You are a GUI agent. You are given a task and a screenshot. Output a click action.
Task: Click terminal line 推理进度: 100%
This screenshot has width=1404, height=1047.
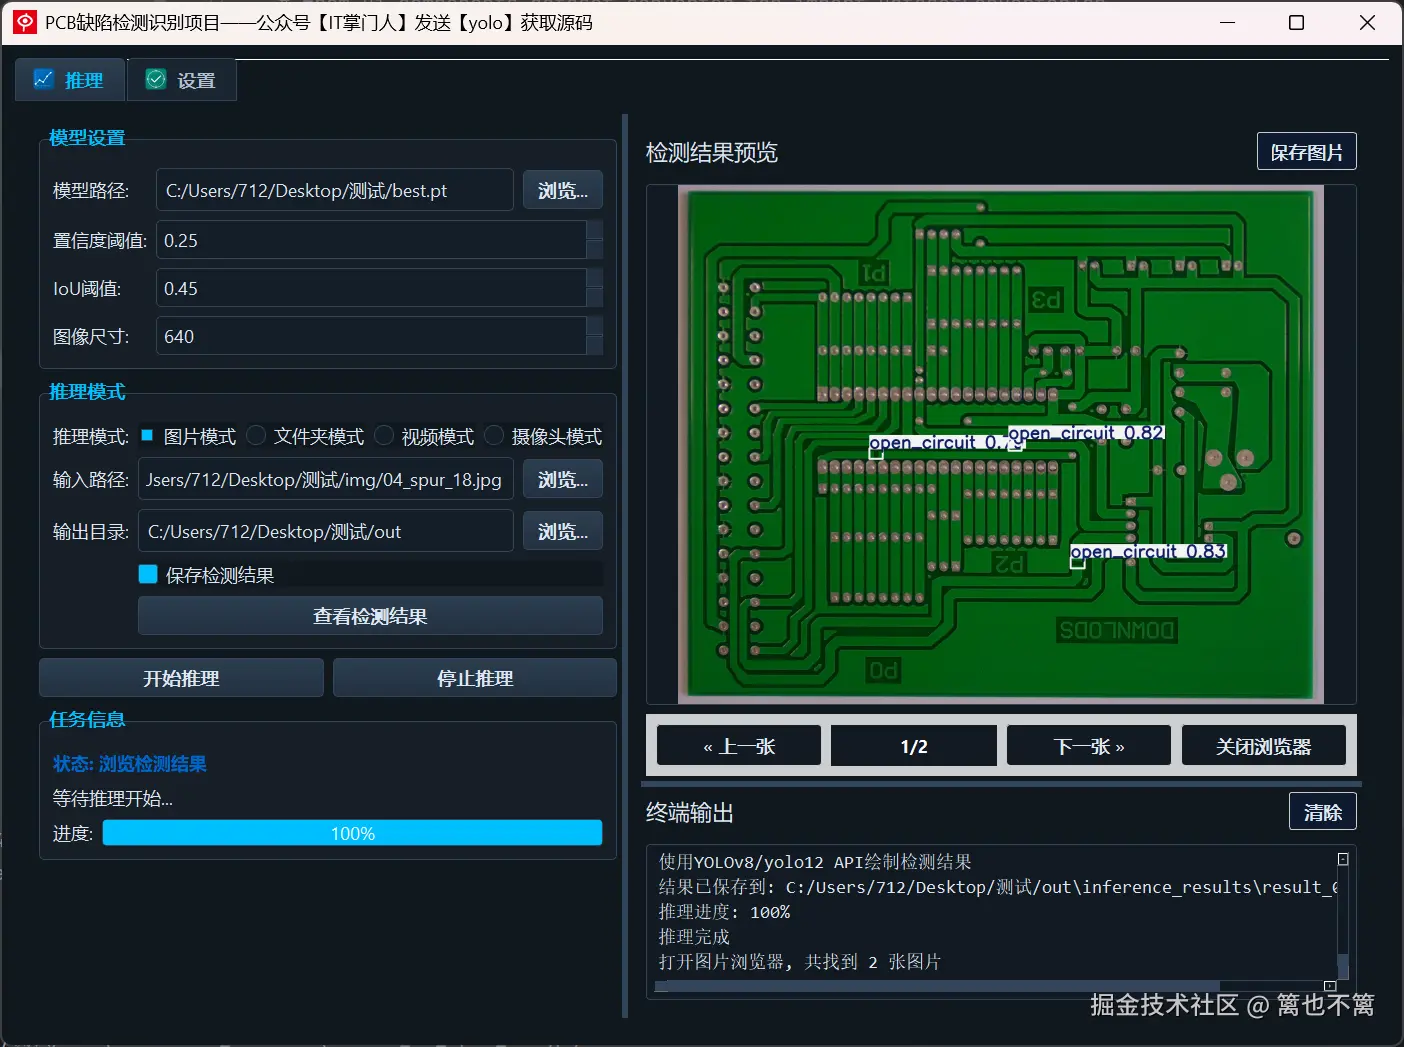click(724, 911)
